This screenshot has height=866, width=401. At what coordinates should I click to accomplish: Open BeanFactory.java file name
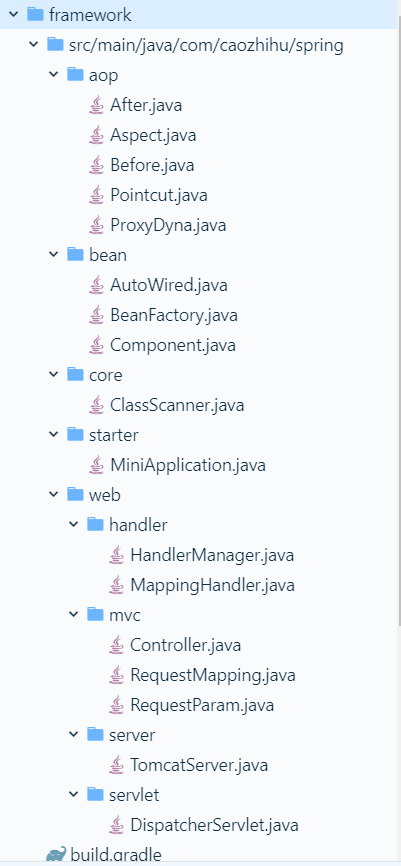174,315
